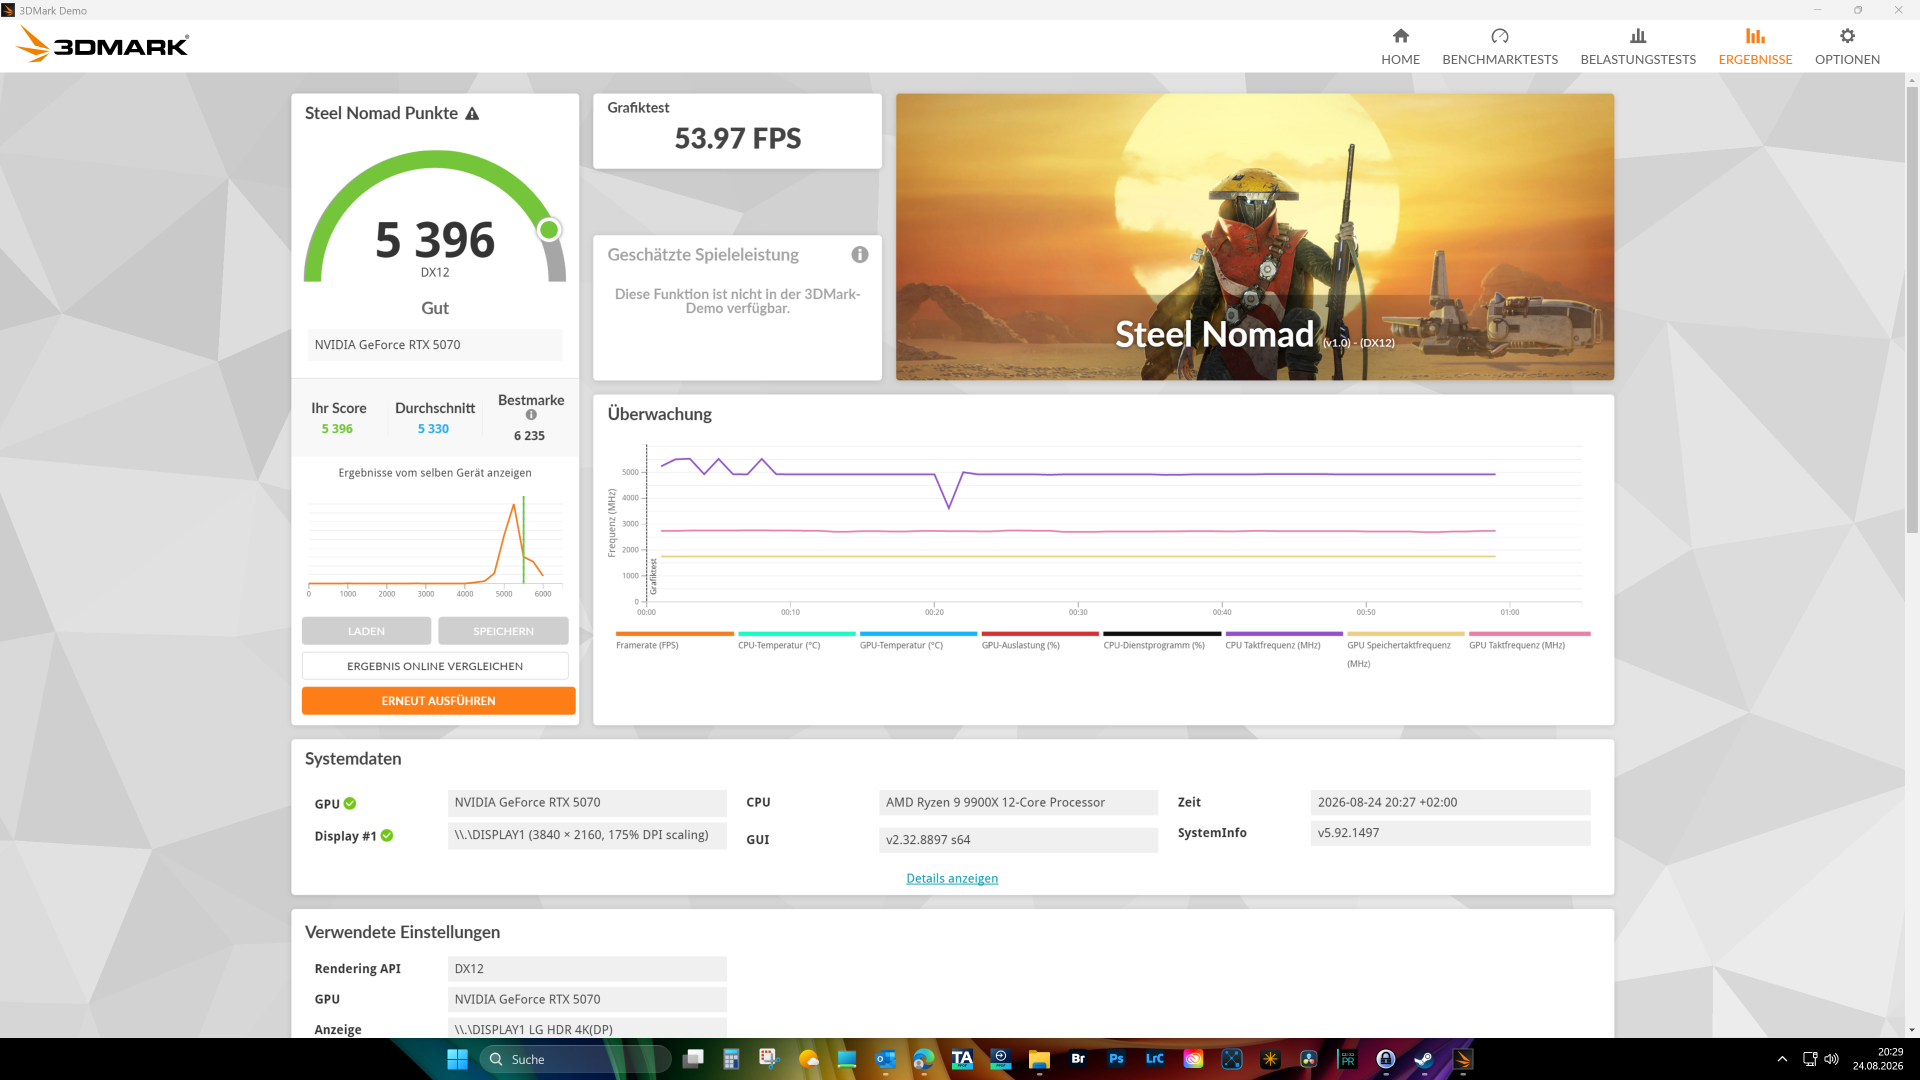
Task: Toggle the CPU Taktfrequenz legend item
Action: click(1284, 641)
